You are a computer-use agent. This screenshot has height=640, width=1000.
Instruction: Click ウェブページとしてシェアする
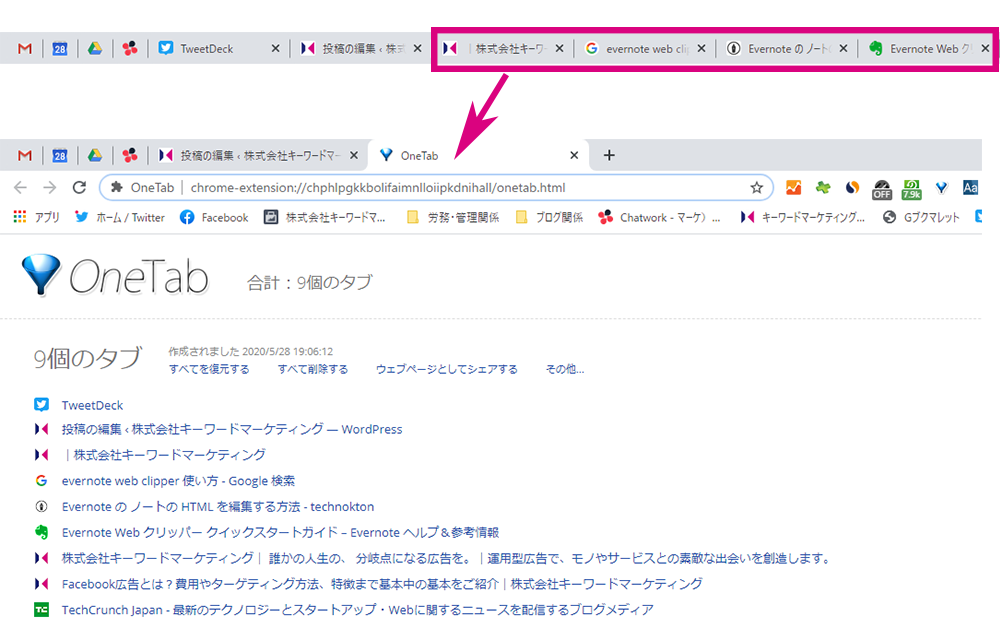tap(446, 369)
